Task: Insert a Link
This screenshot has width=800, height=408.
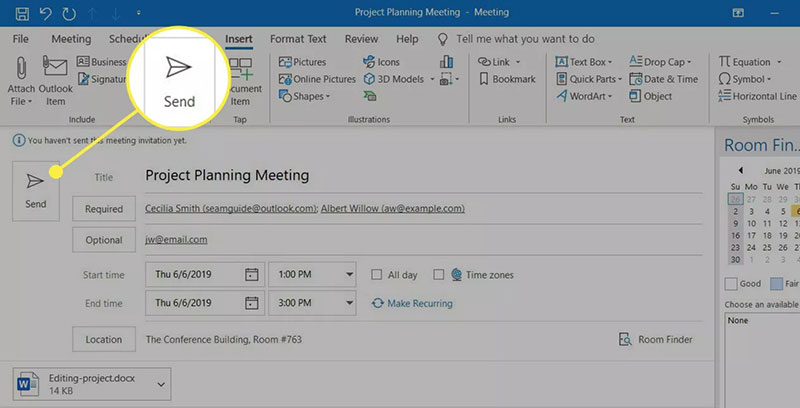Action: (x=499, y=62)
